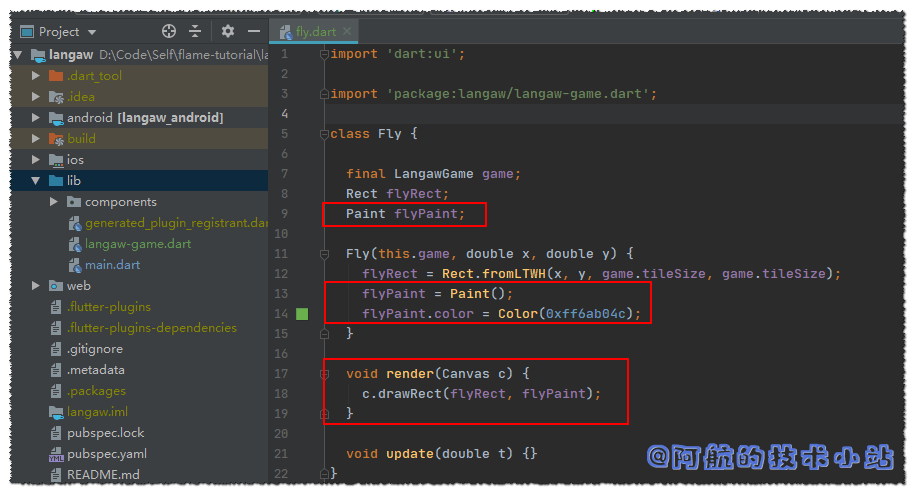This screenshot has height=494, width=915.
Task: Open langaw-game.dart from the project tree
Action: [138, 244]
